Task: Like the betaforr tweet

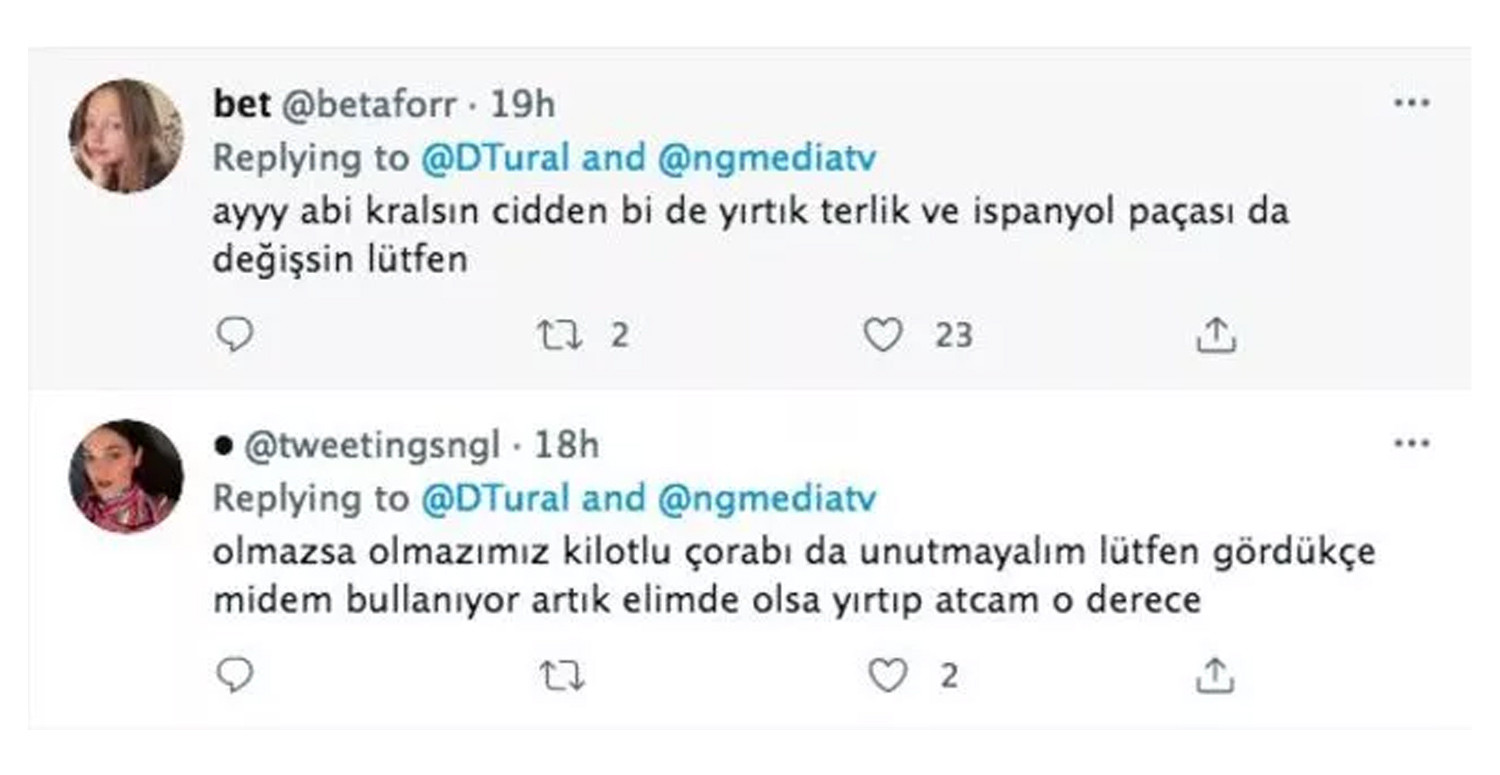Action: pyautogui.click(x=883, y=335)
